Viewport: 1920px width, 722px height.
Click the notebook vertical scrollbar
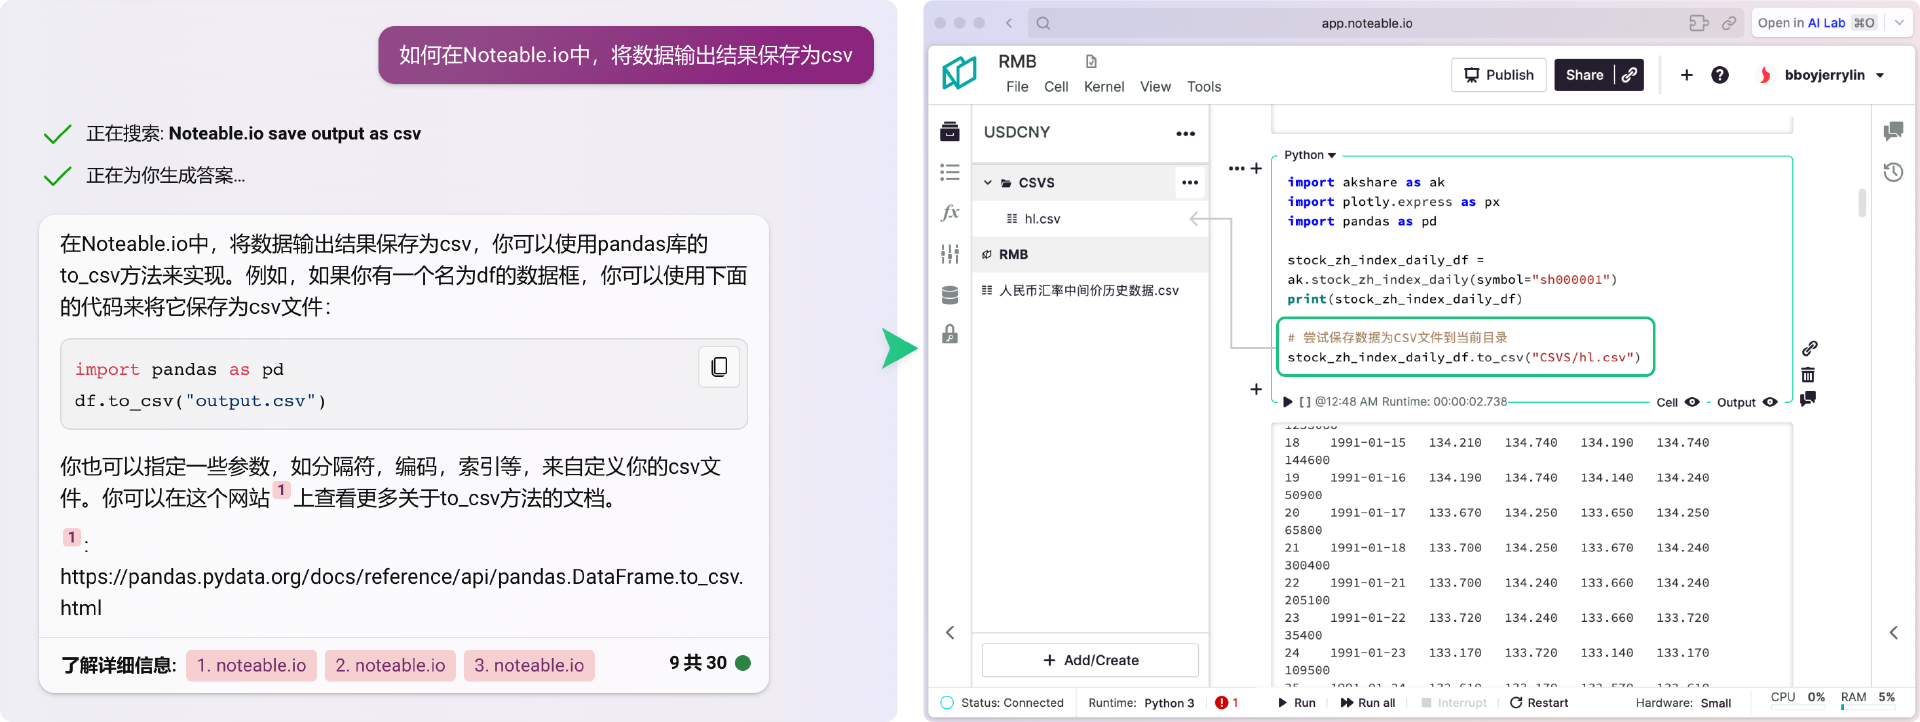point(1862,203)
